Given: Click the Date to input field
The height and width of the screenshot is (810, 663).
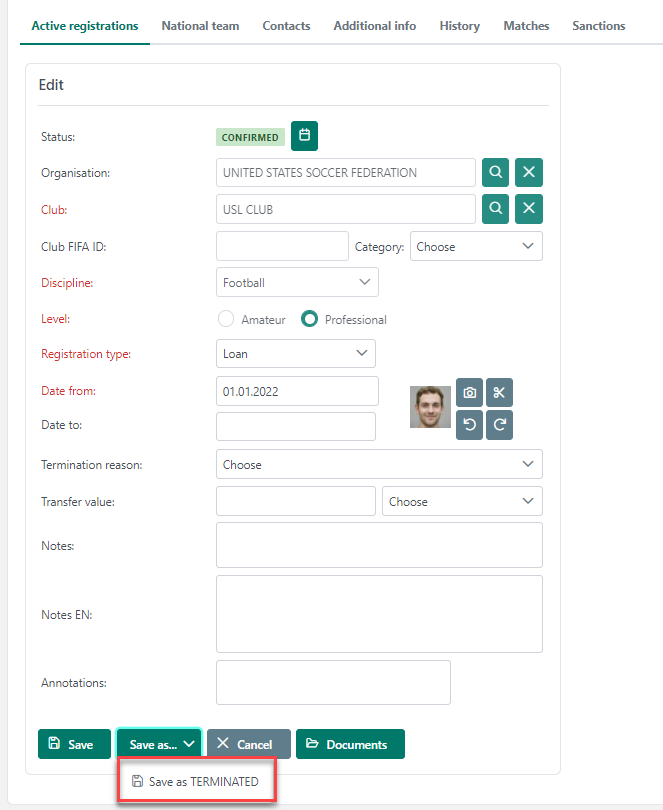Looking at the screenshot, I should click(295, 427).
